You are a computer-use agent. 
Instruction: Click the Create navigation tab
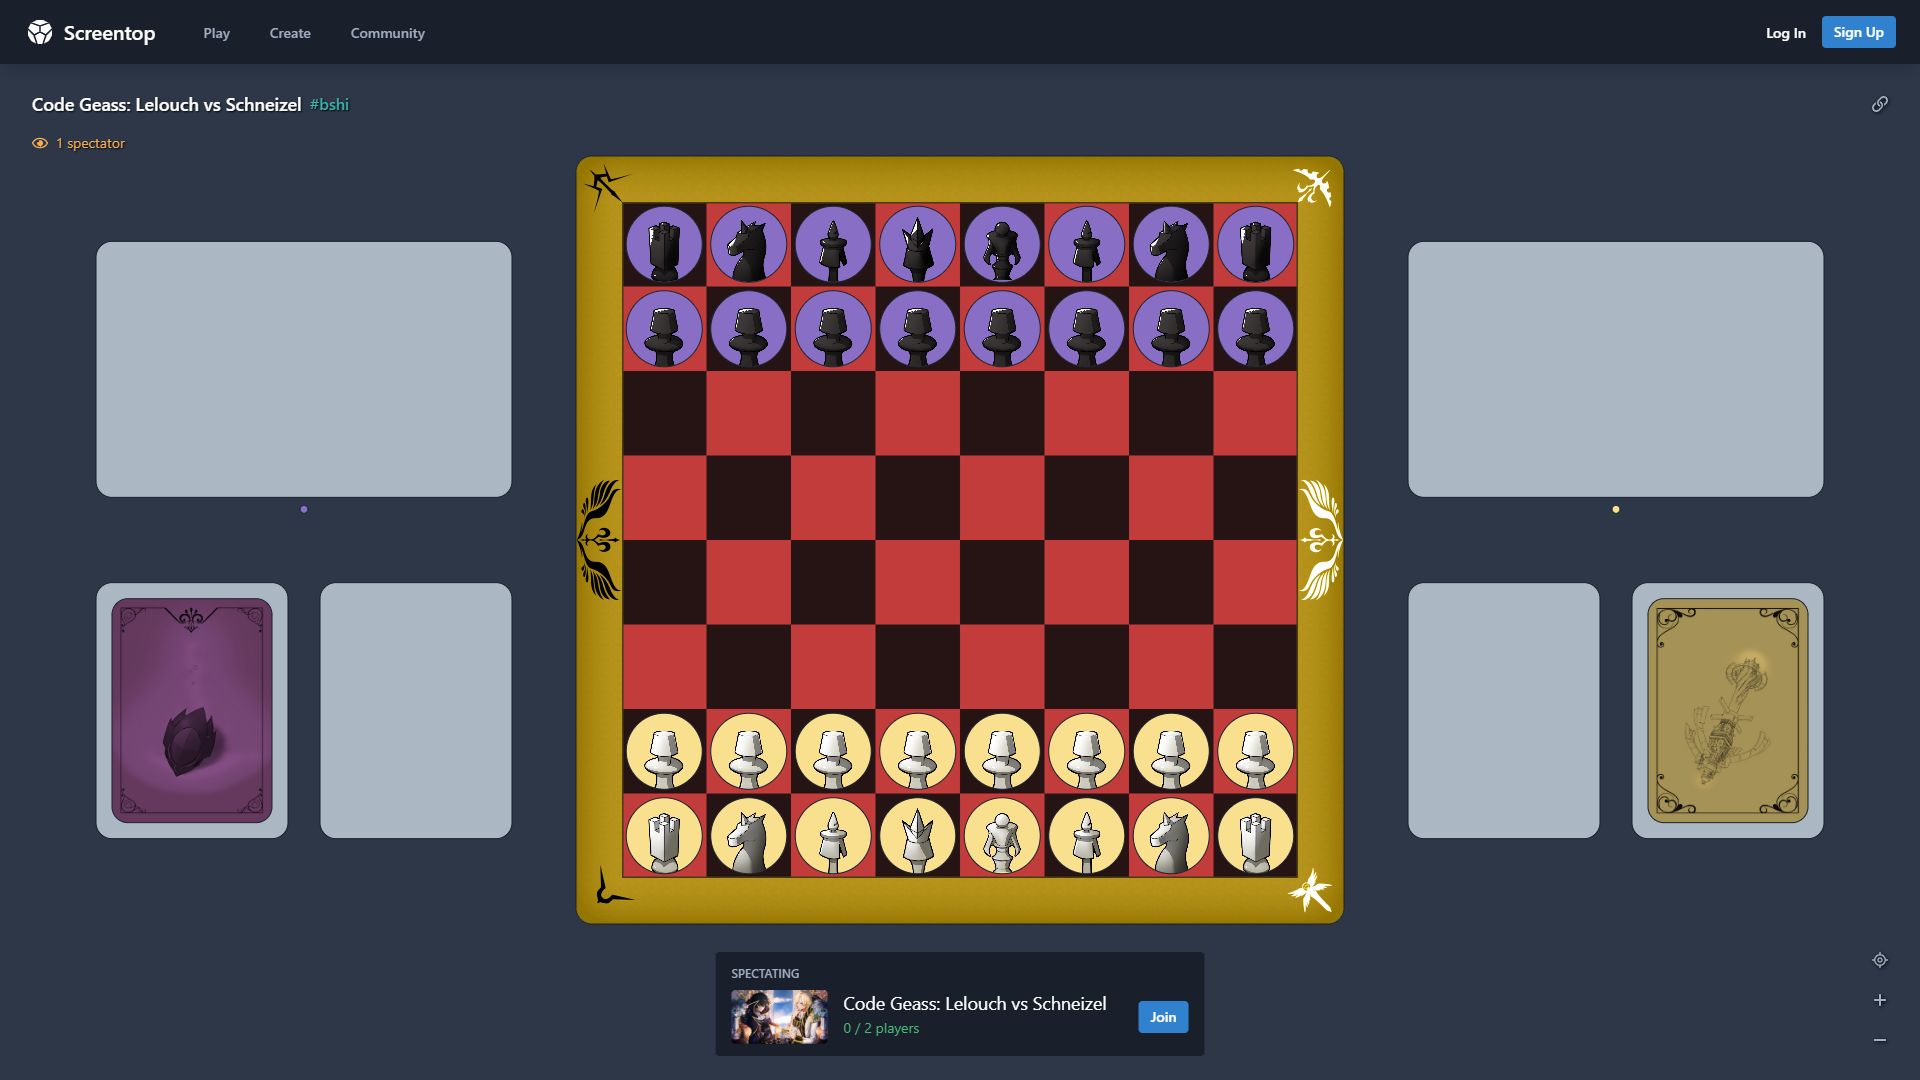click(290, 32)
